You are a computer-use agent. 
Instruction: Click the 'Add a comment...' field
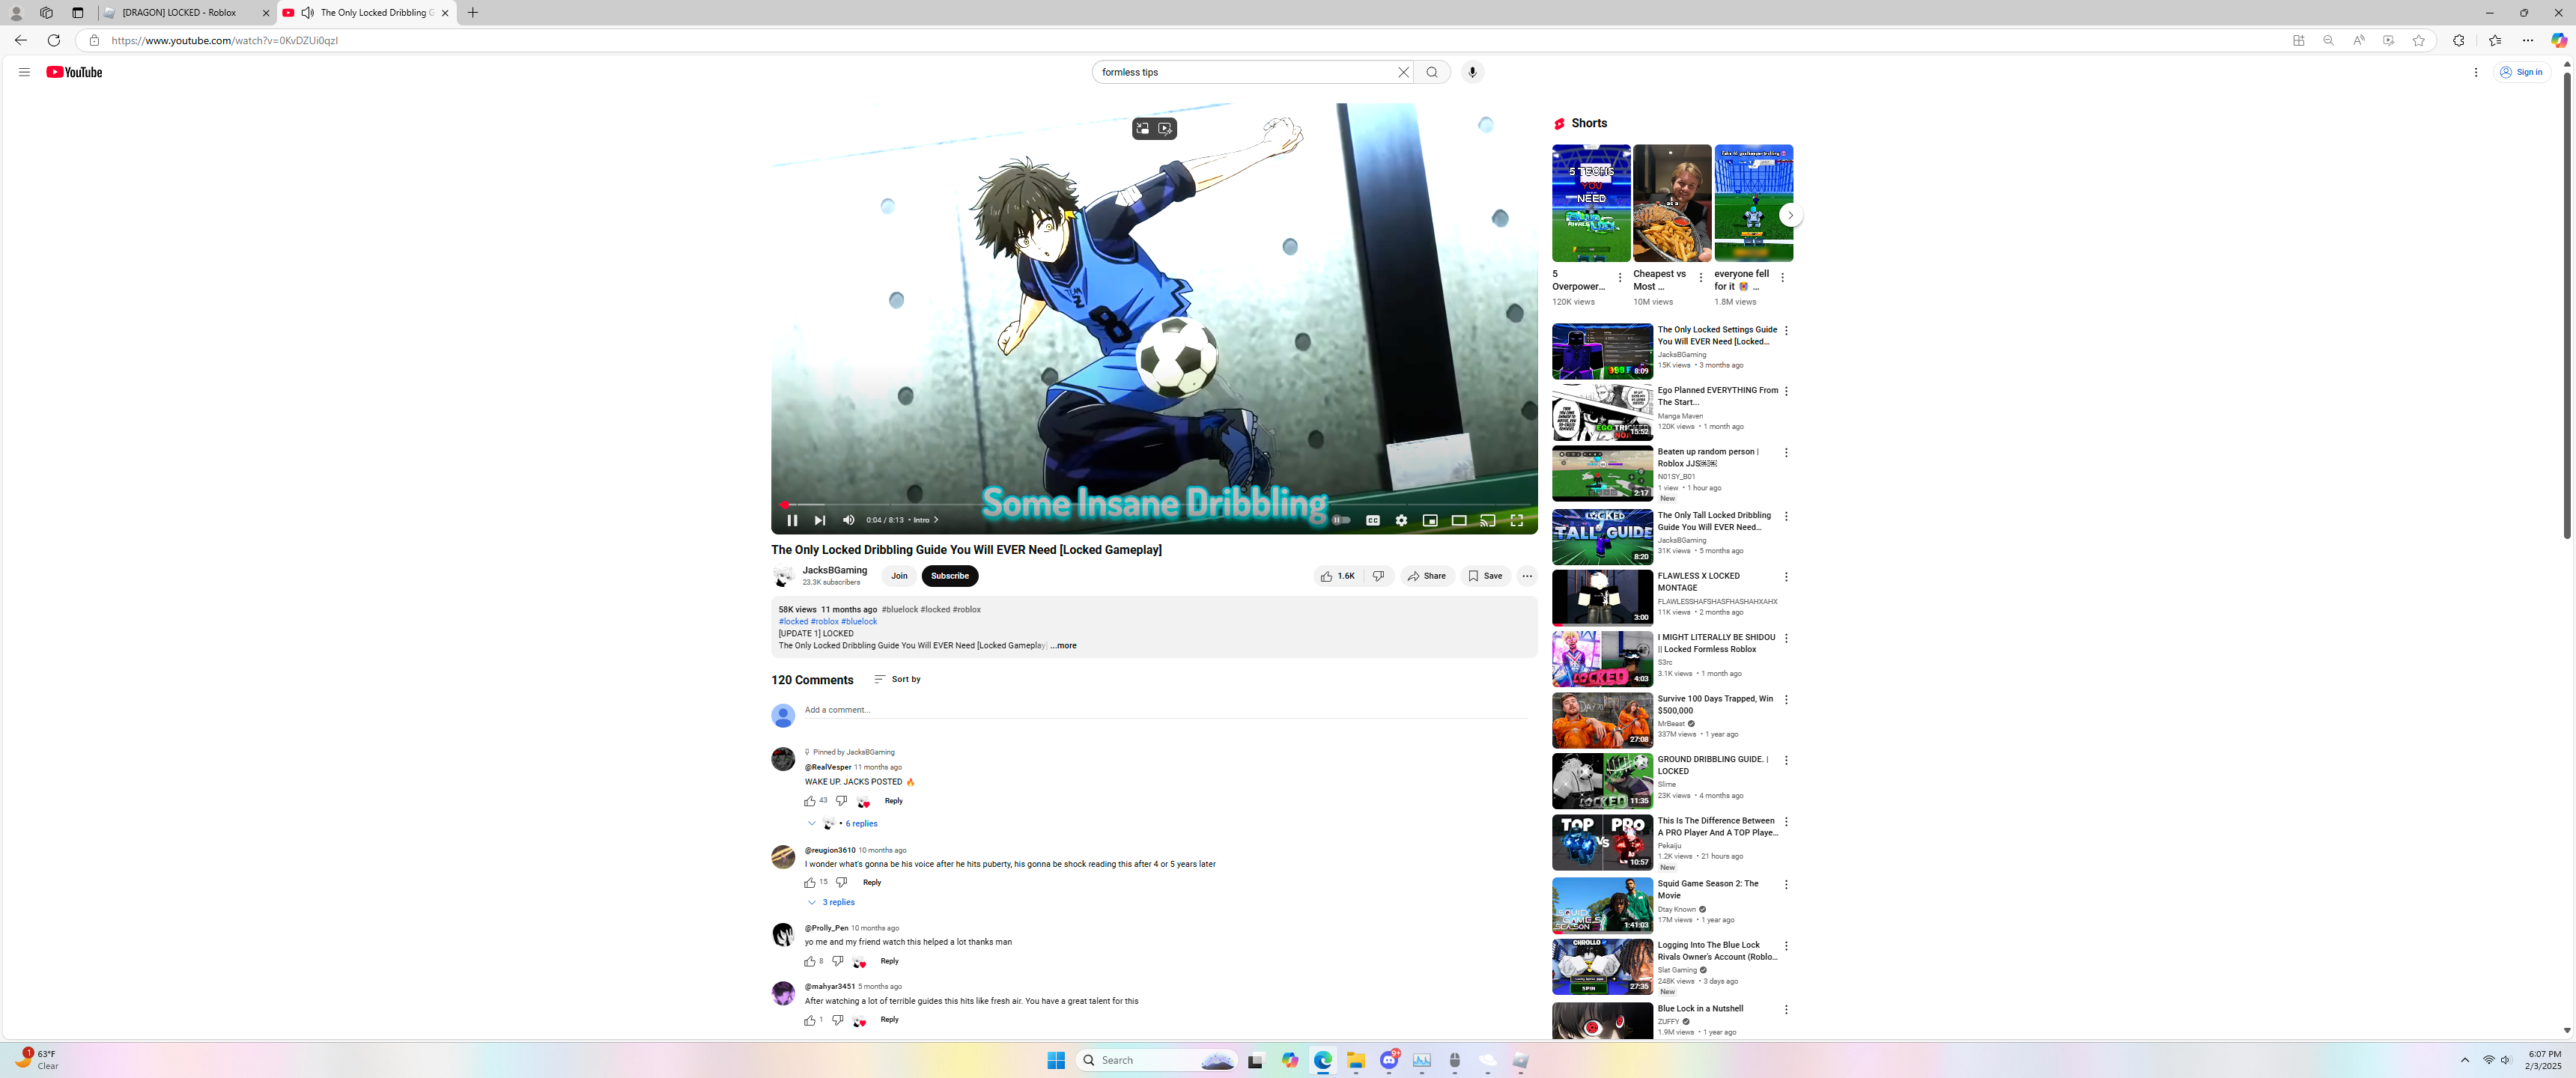point(1166,710)
